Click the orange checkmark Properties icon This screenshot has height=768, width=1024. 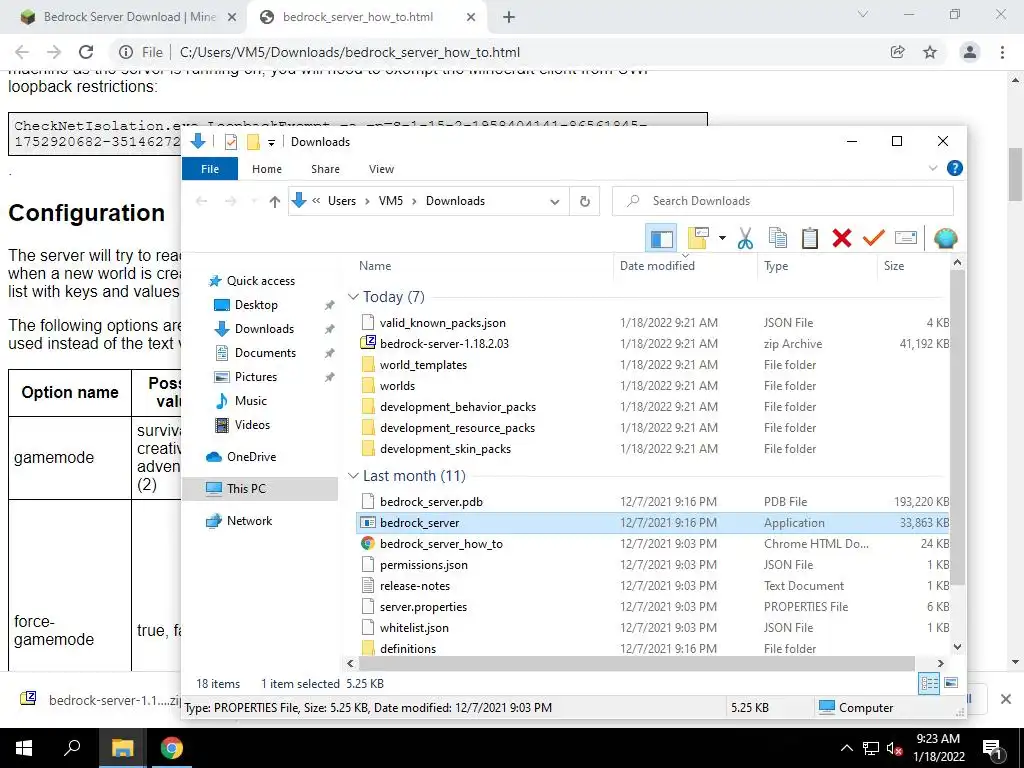874,238
